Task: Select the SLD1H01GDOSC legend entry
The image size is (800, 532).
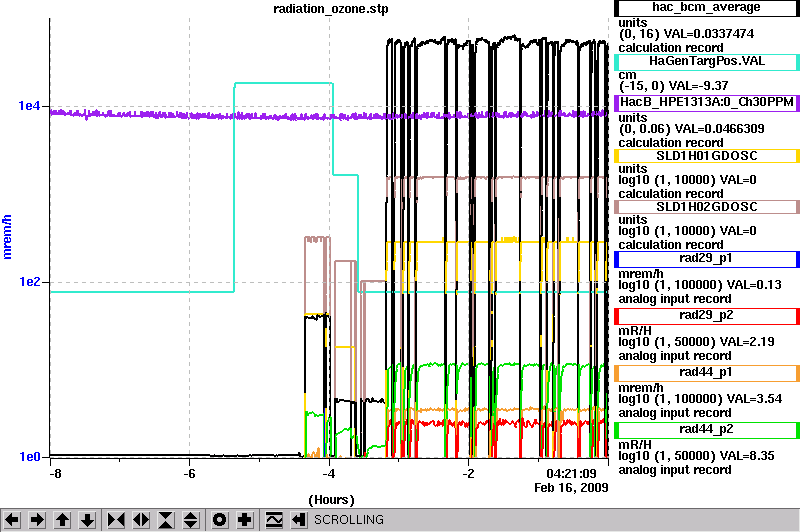Action: (x=707, y=156)
